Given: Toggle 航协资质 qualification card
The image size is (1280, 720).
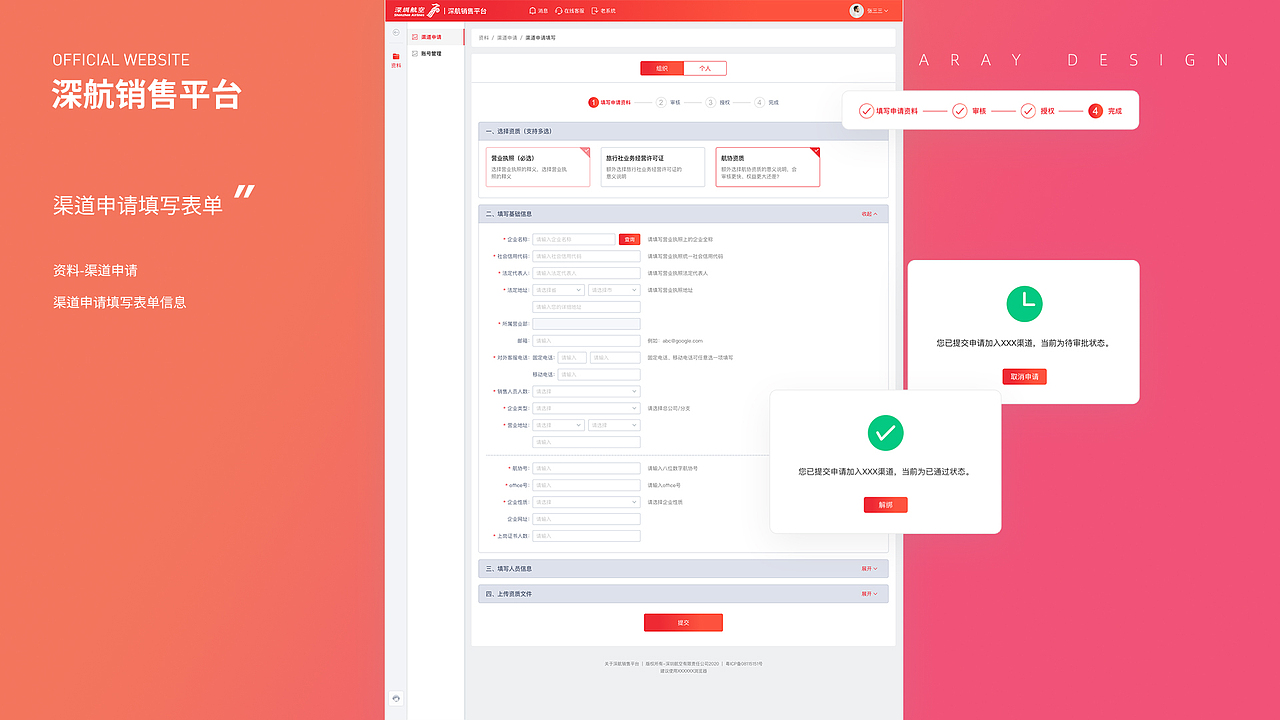Looking at the screenshot, I should 768,167.
